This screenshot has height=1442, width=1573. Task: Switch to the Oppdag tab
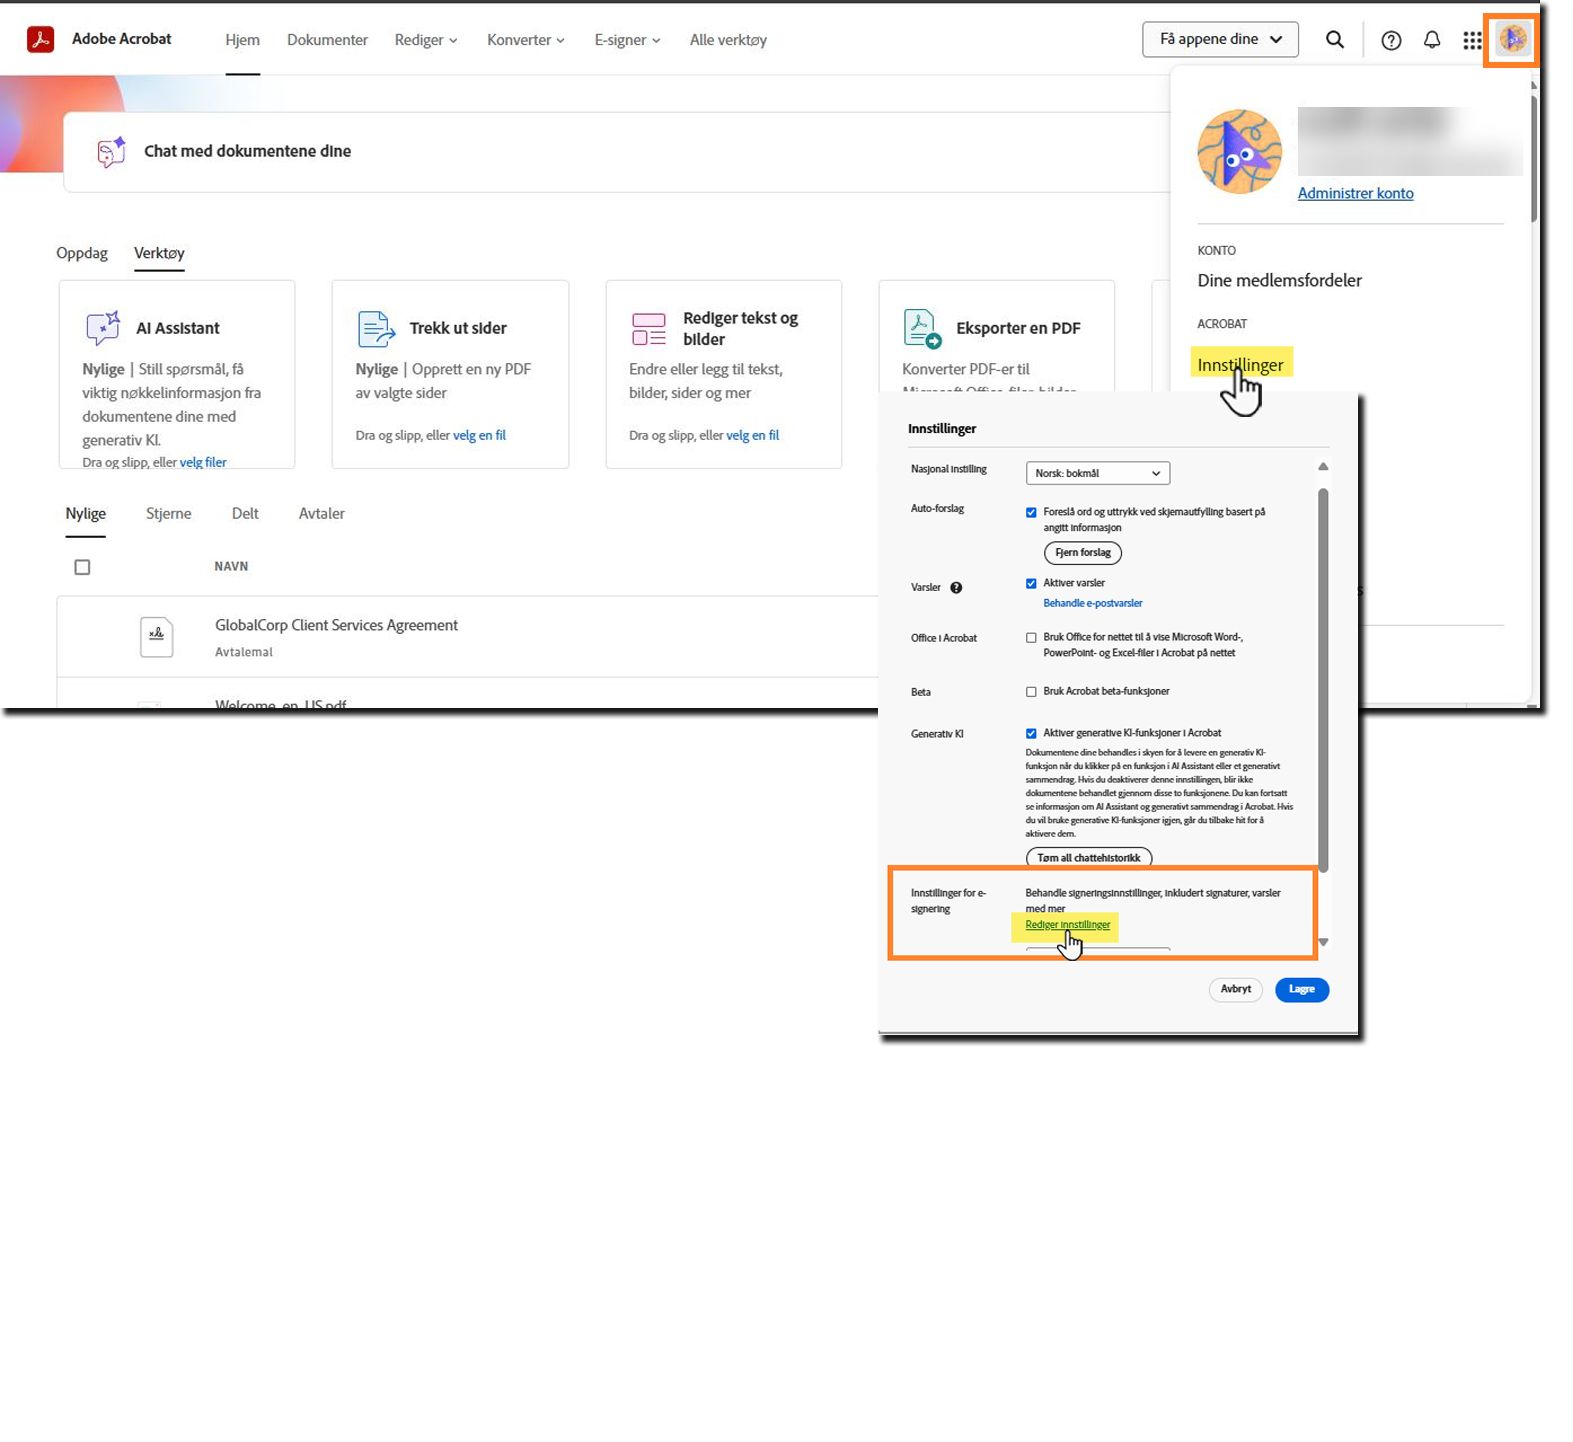(82, 253)
